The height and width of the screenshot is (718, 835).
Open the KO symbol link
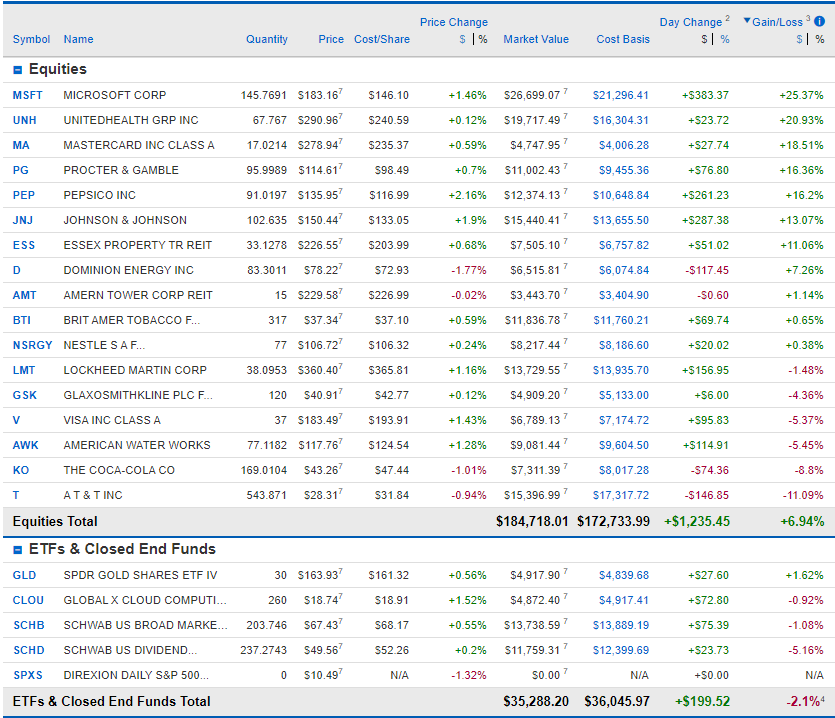21,471
